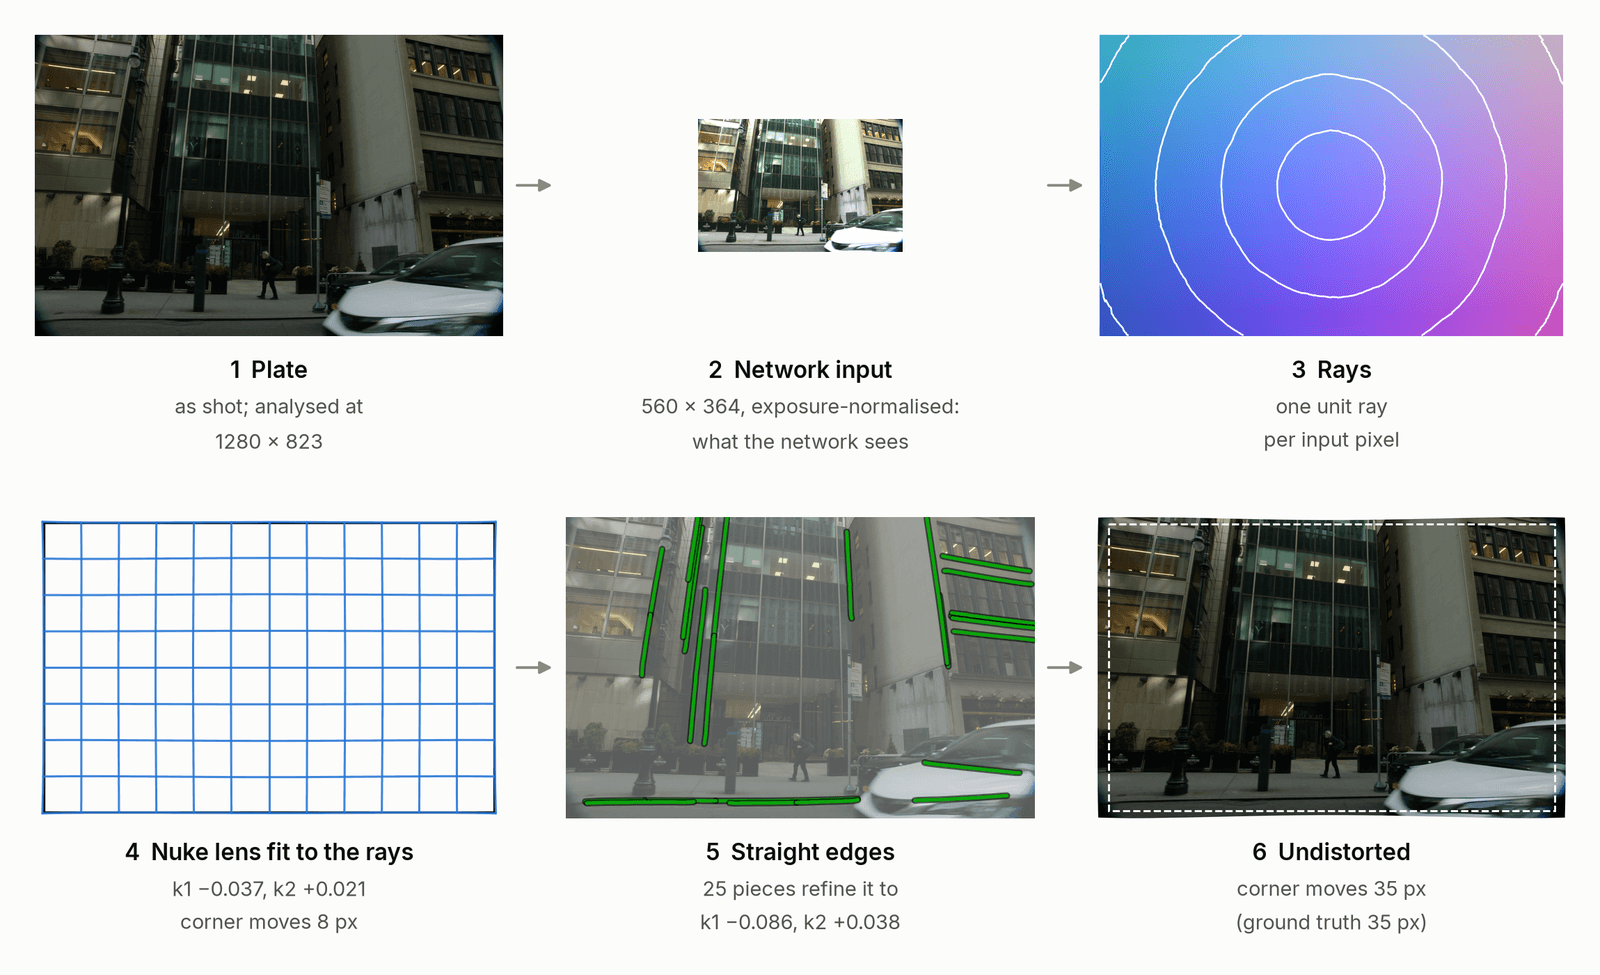Open the Plate street photo thumbnail
The width and height of the screenshot is (1600, 975).
tap(269, 185)
